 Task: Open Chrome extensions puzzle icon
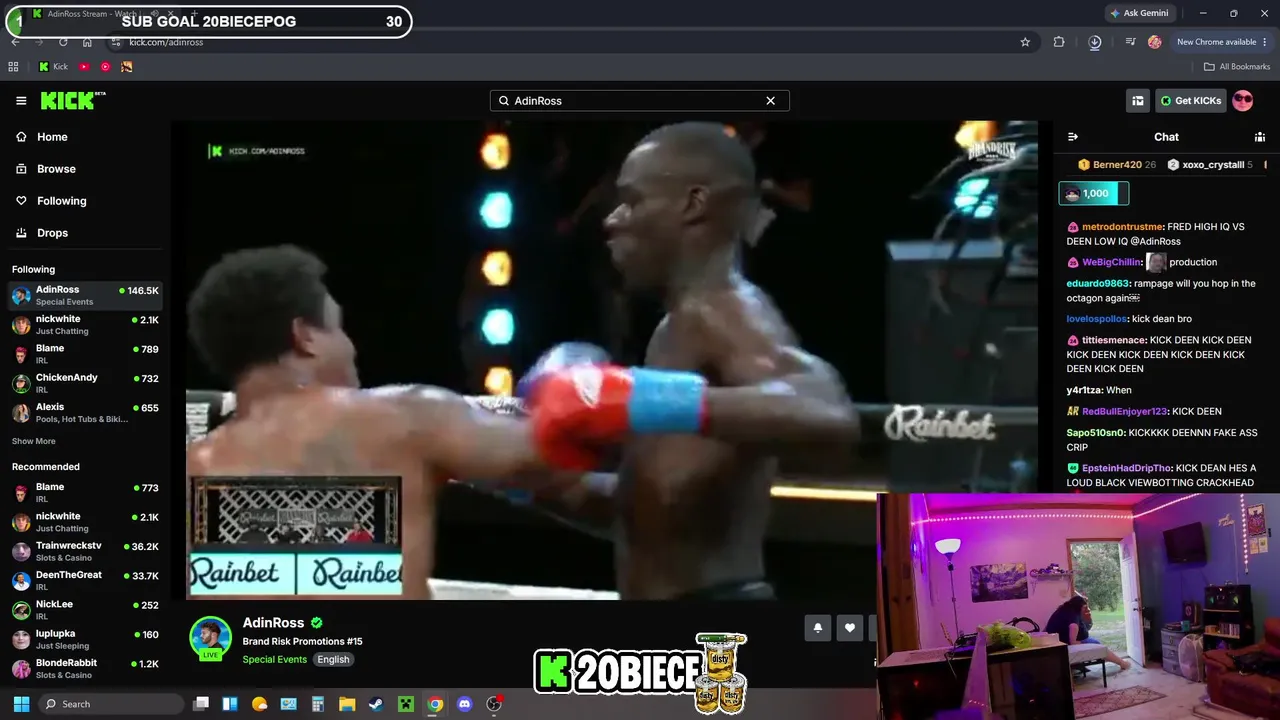1059,42
